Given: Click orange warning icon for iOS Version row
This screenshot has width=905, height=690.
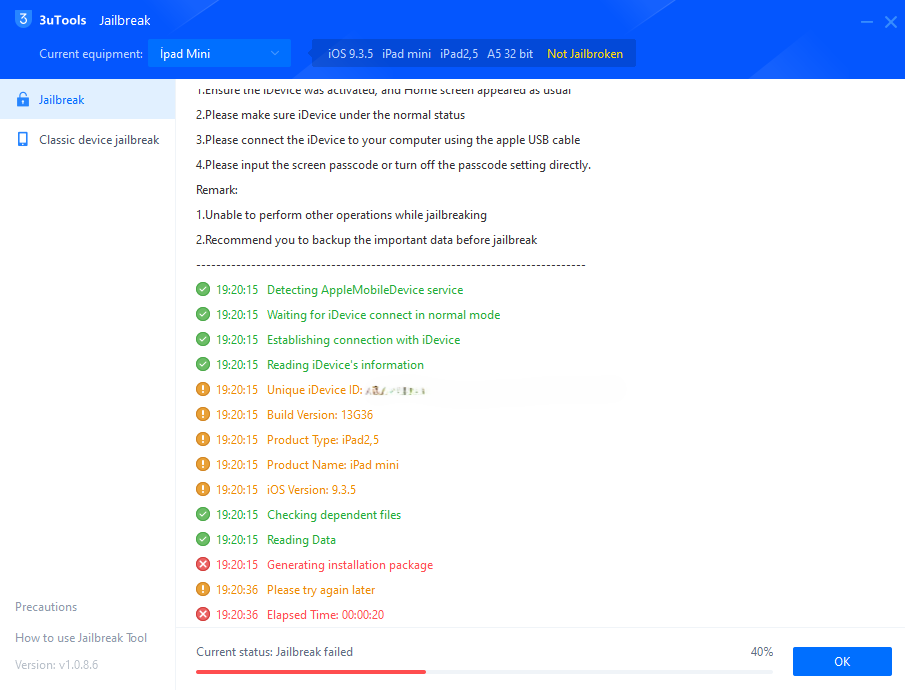Looking at the screenshot, I should point(203,489).
